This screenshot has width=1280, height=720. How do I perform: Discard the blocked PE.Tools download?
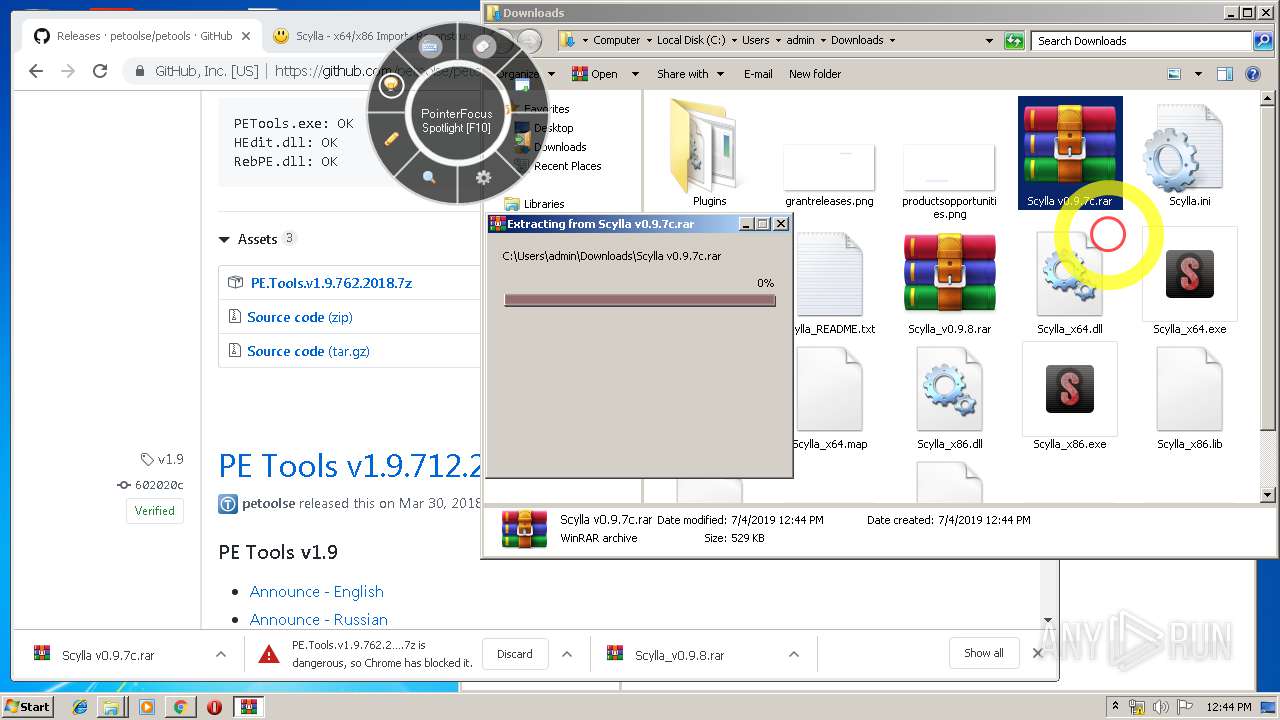tap(515, 654)
